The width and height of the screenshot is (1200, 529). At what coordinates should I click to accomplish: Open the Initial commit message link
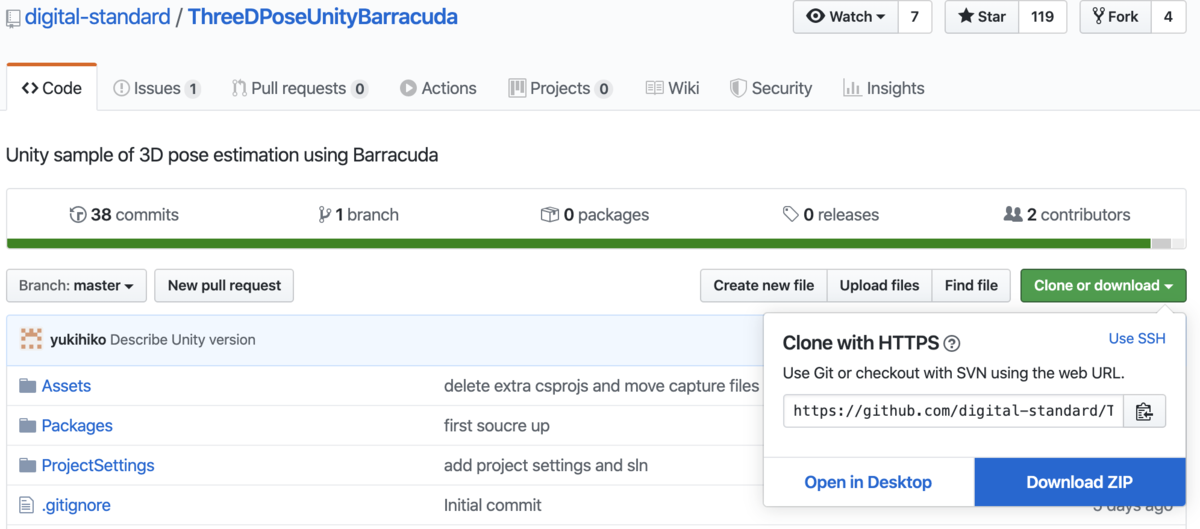[493, 505]
